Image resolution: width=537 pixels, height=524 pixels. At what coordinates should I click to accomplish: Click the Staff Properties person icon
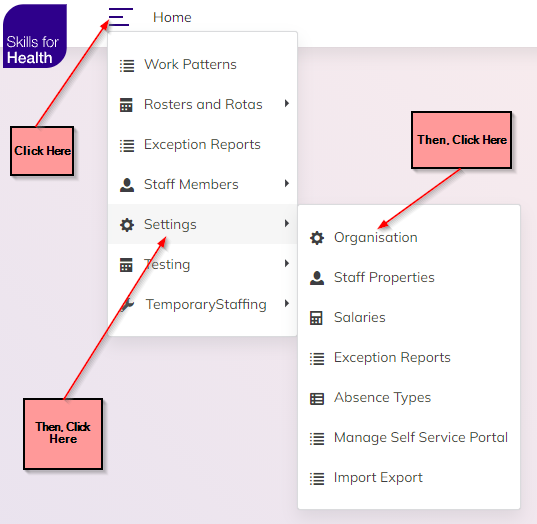[317, 278]
